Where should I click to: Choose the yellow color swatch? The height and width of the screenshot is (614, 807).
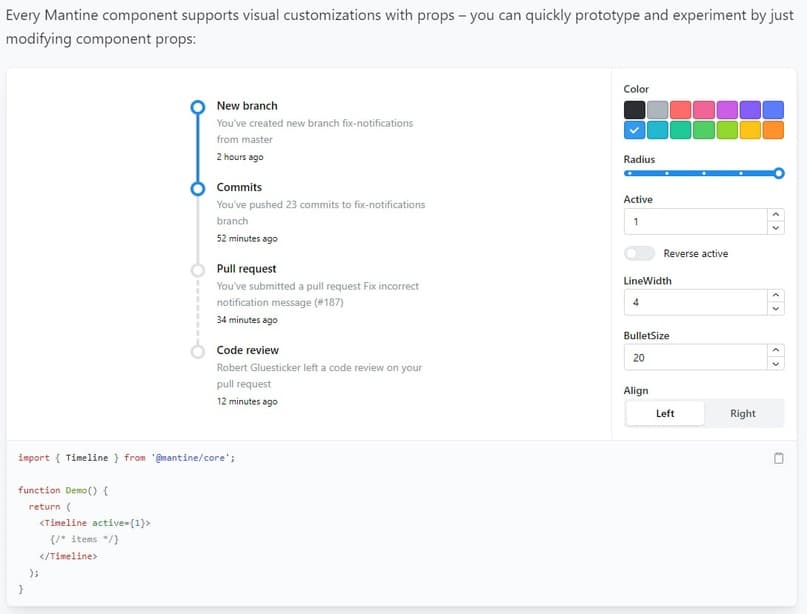click(x=750, y=130)
